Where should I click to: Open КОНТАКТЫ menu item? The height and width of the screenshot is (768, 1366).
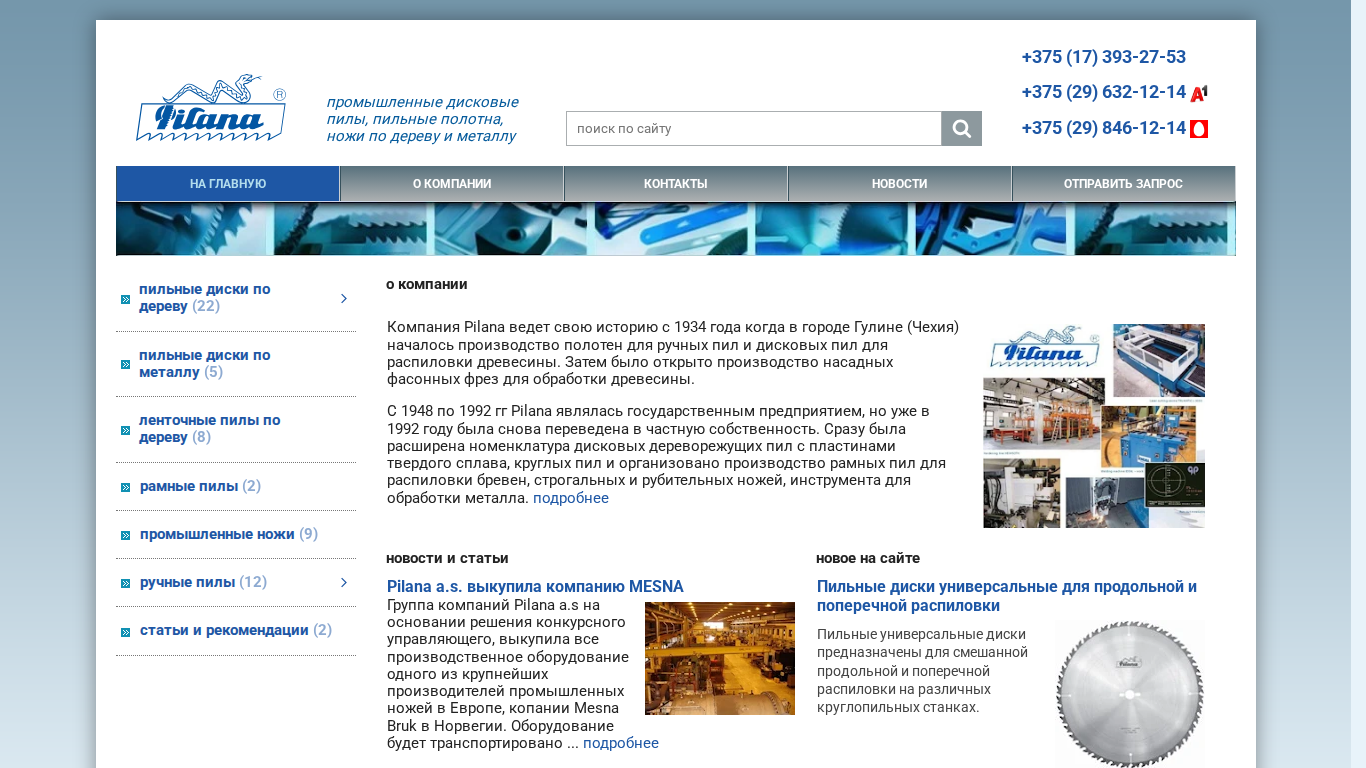[676, 184]
